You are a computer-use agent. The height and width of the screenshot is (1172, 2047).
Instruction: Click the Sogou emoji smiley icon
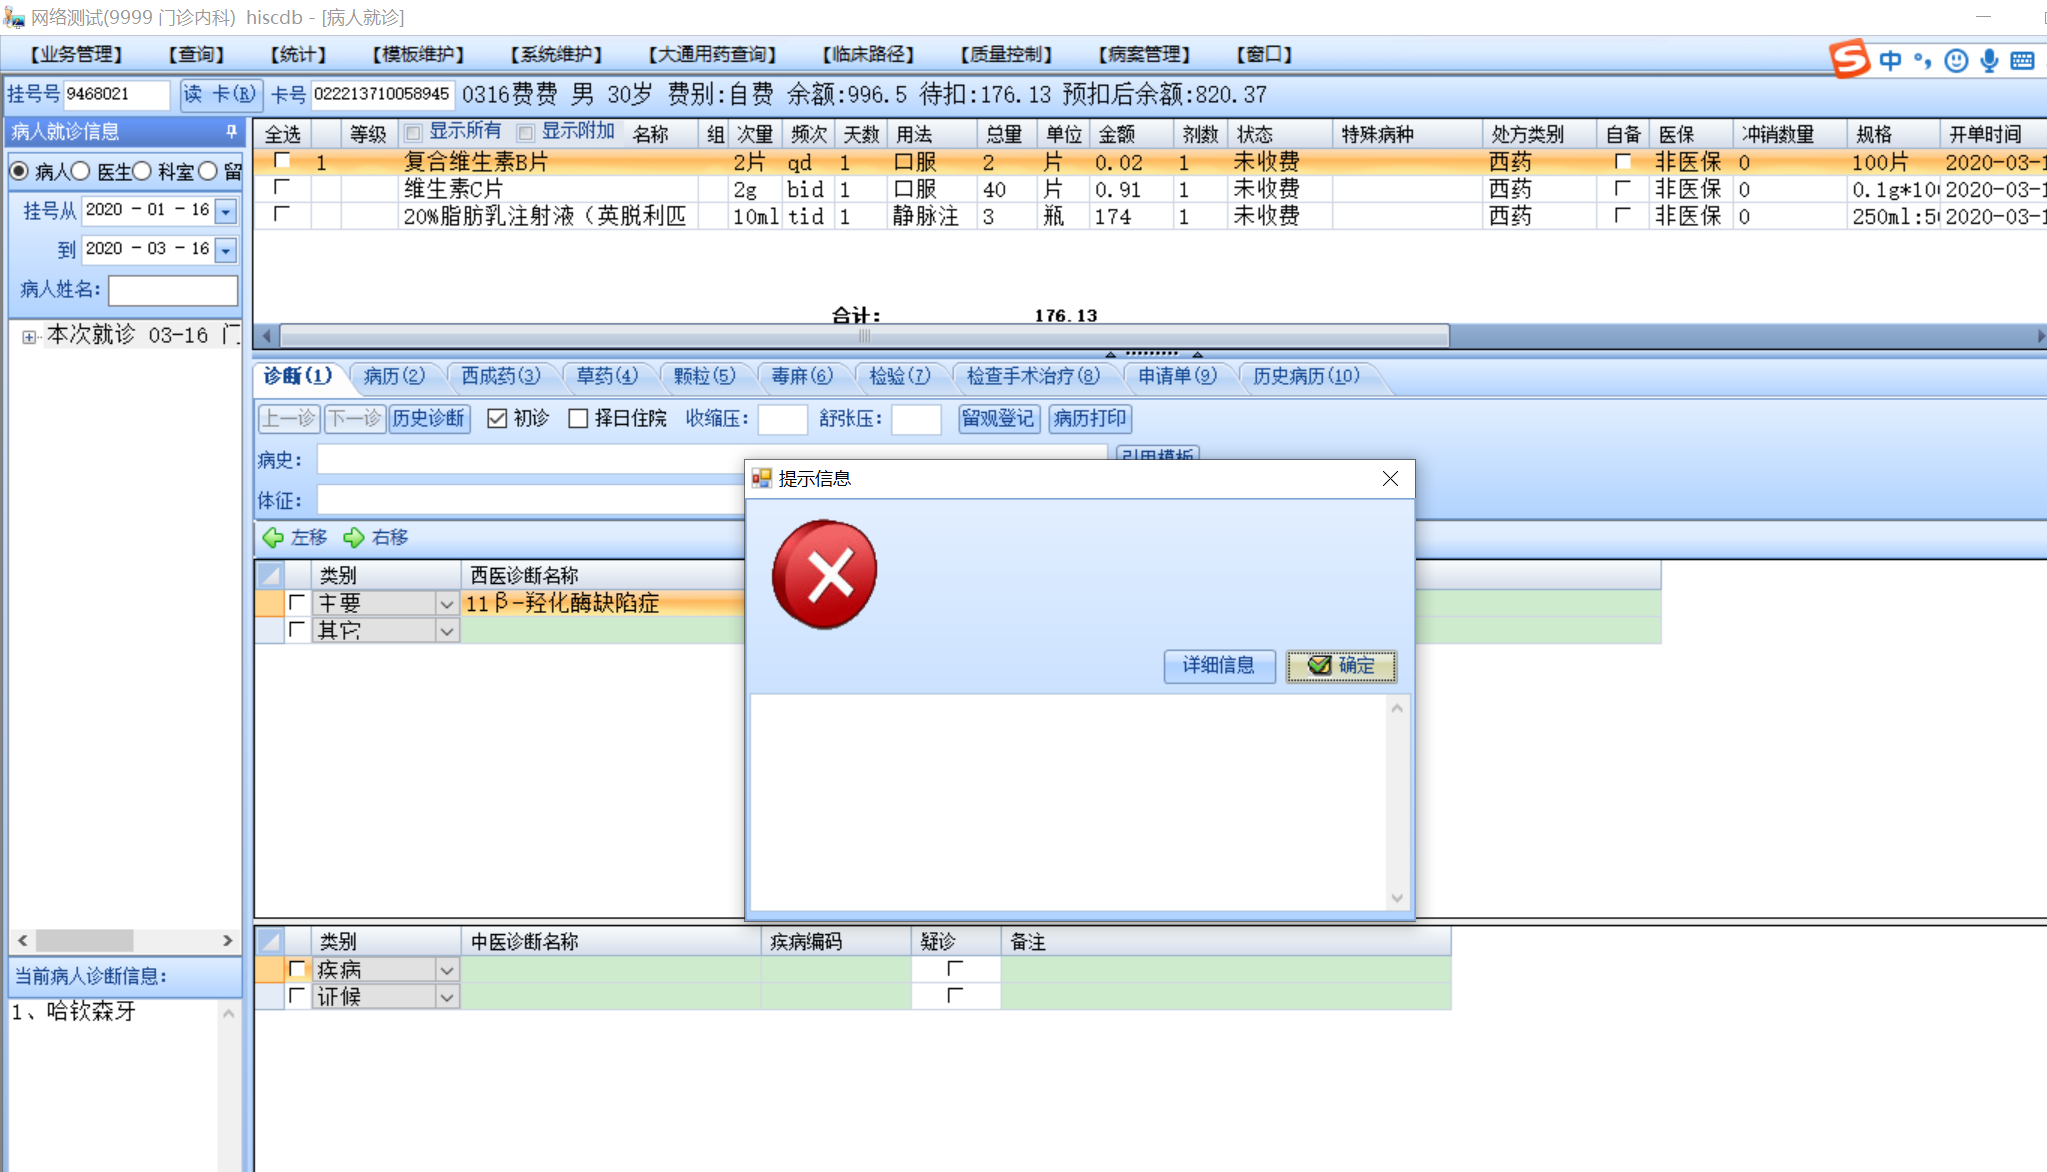coord(1956,61)
